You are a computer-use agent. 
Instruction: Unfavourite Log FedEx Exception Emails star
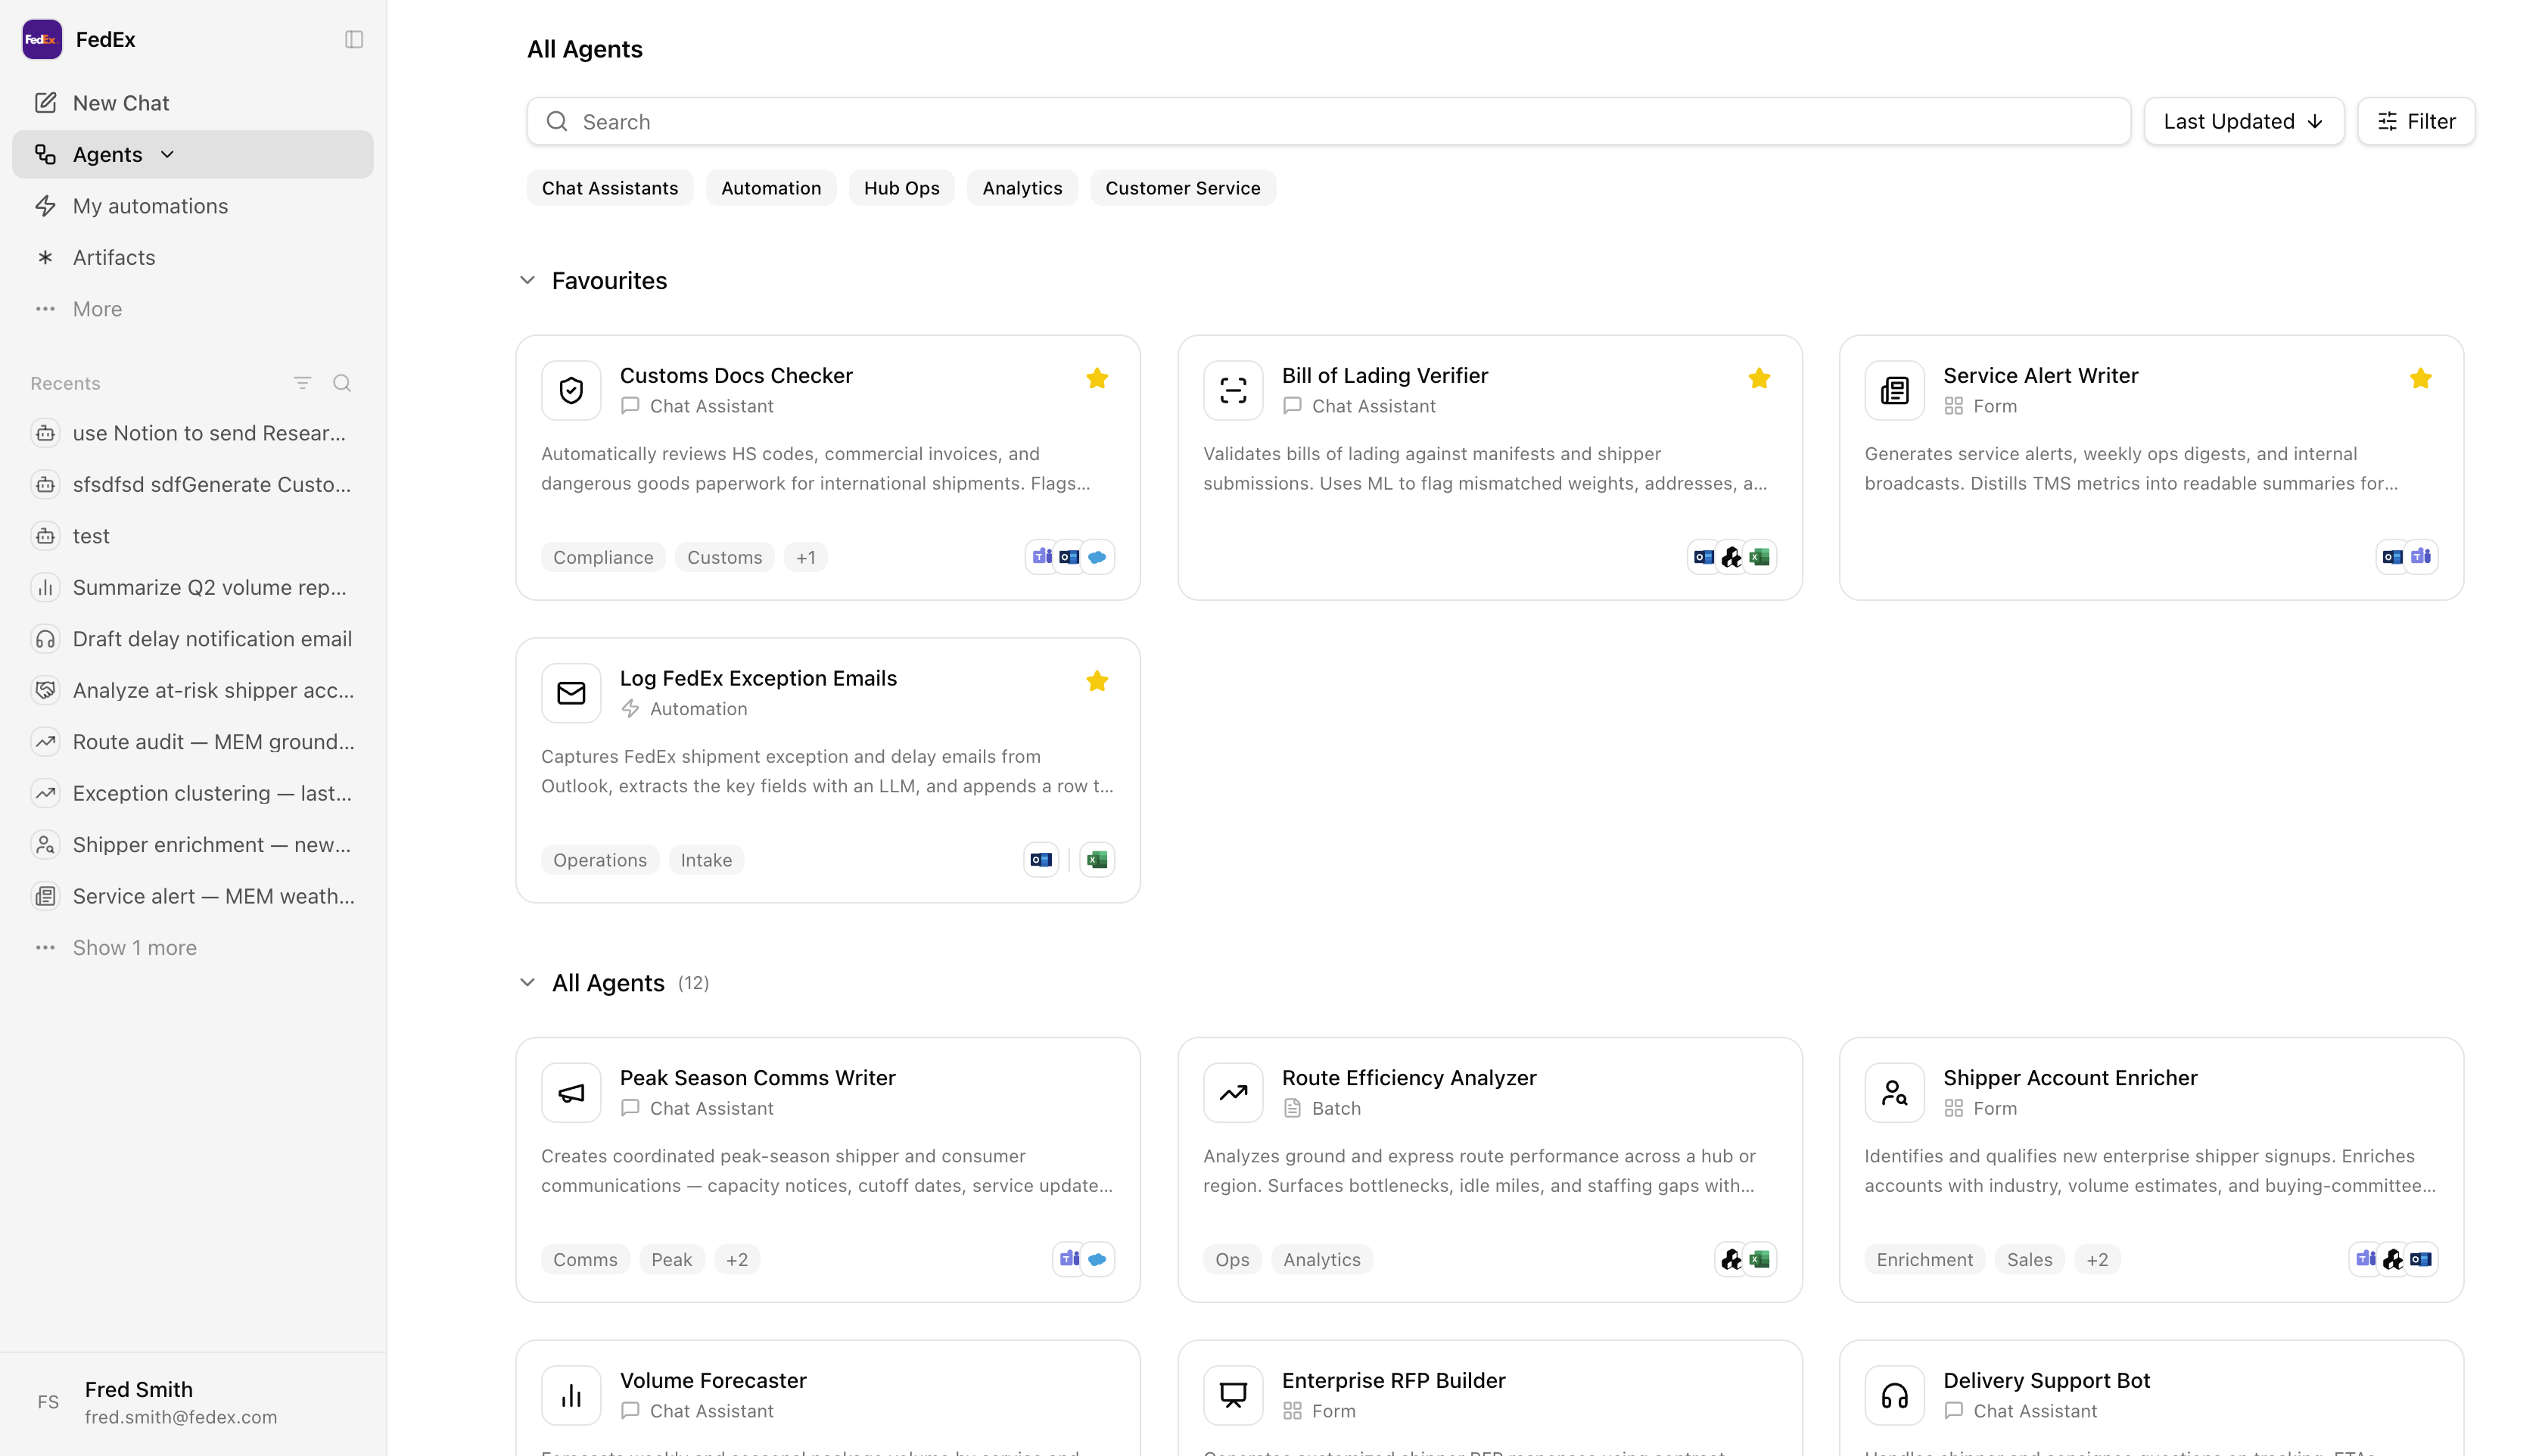tap(1097, 681)
